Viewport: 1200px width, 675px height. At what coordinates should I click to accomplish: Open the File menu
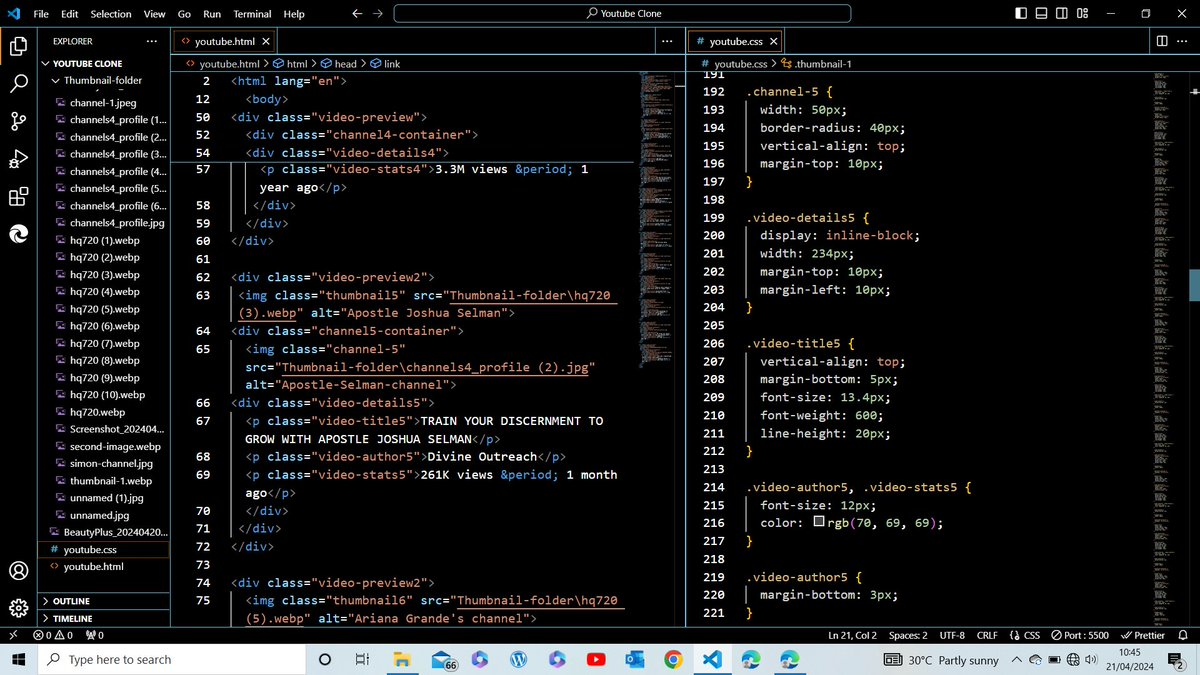click(x=41, y=14)
